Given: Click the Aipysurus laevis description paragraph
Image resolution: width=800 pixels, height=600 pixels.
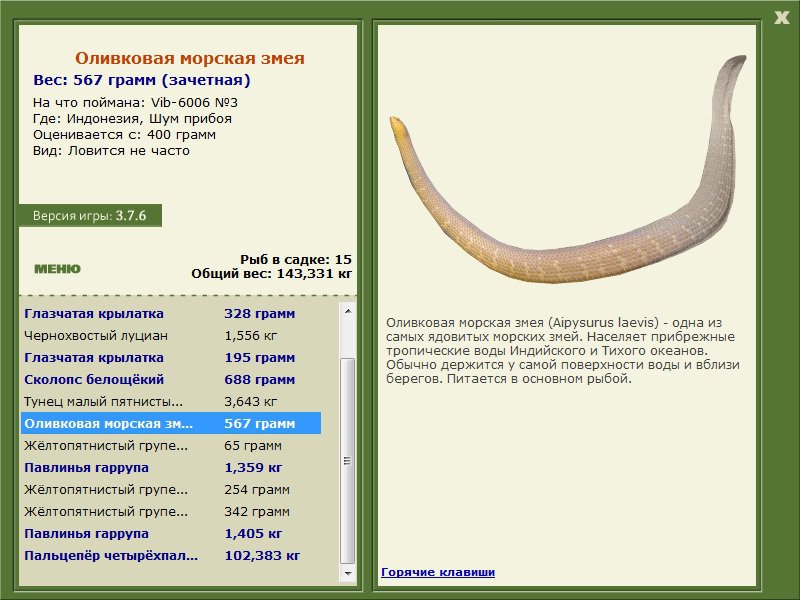Looking at the screenshot, I should (563, 351).
